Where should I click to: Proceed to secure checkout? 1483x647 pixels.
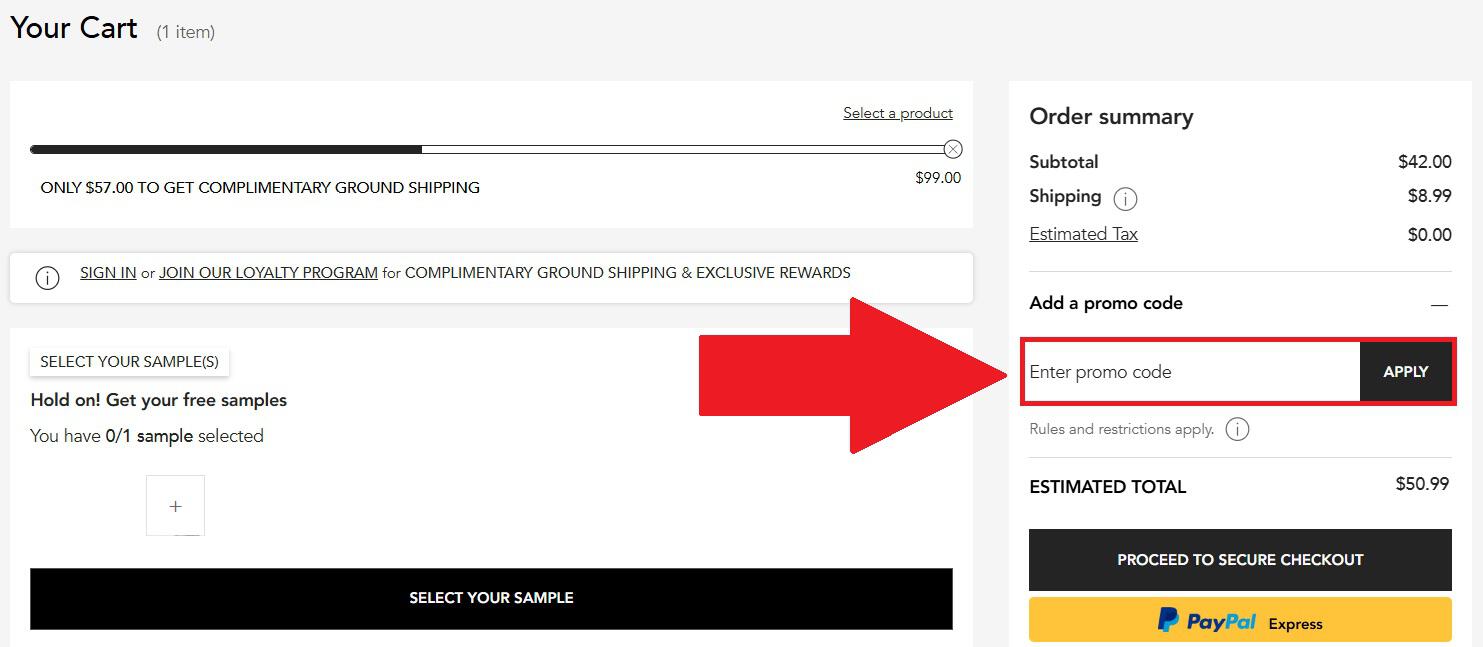point(1240,560)
